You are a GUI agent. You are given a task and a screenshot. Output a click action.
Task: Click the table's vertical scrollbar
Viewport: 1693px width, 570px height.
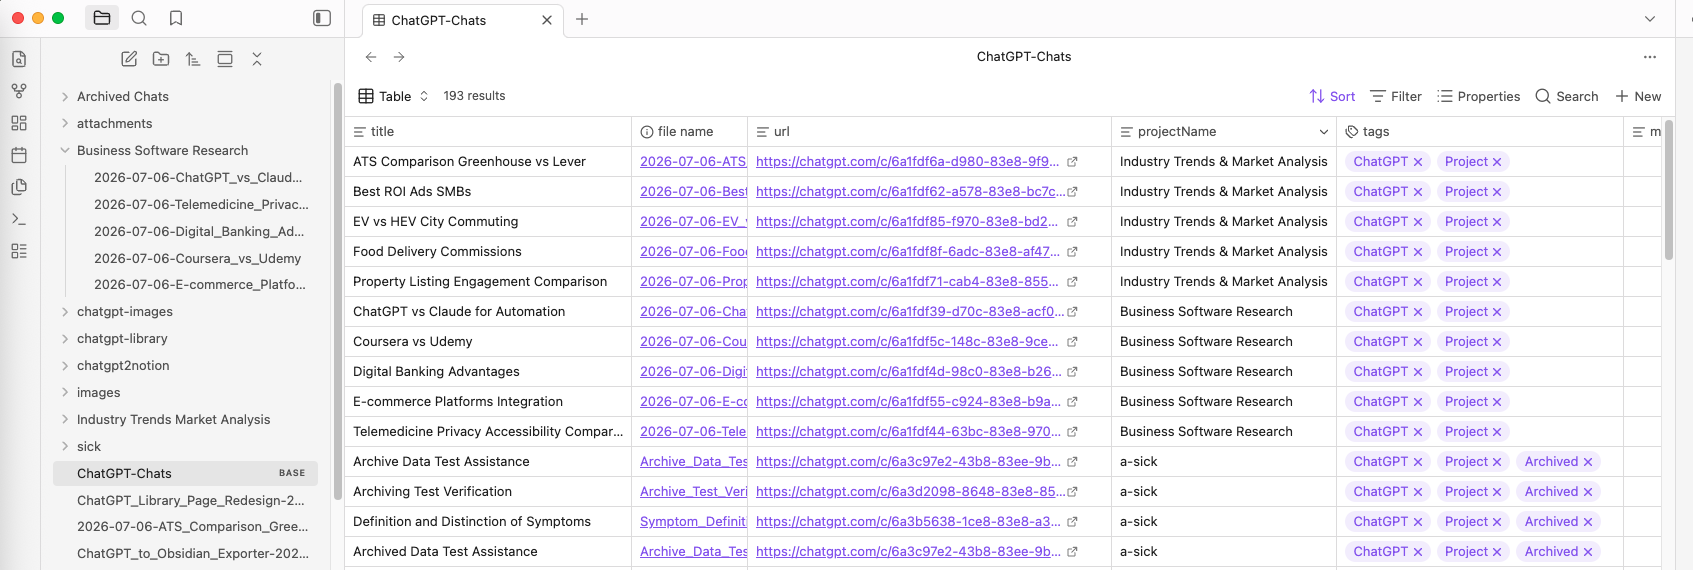pyautogui.click(x=1669, y=190)
